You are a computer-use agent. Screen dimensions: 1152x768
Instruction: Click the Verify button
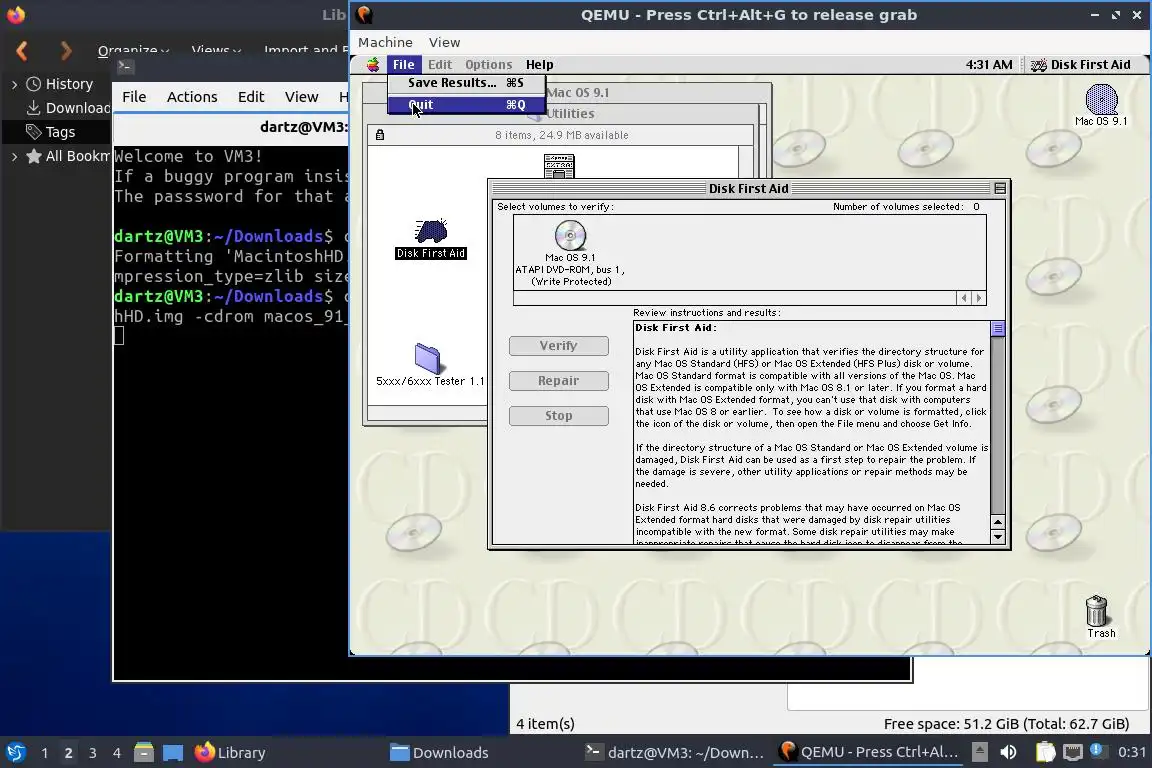558,345
